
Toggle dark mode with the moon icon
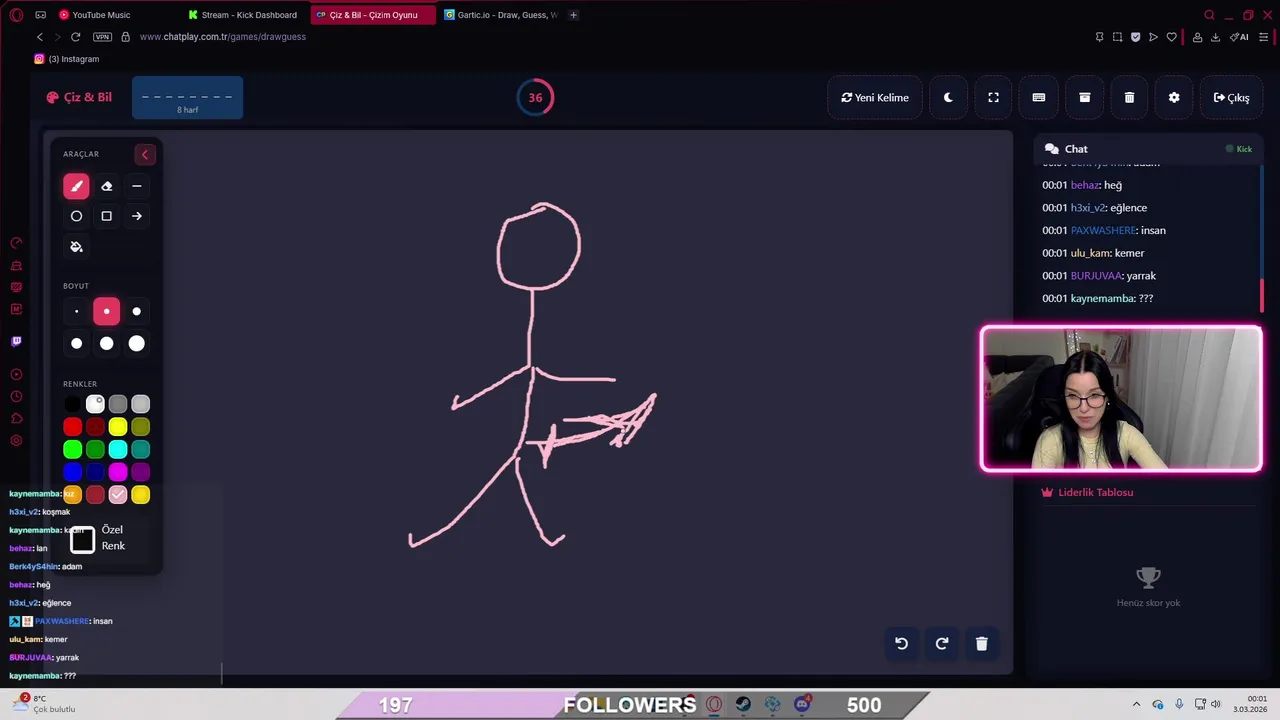pyautogui.click(x=948, y=97)
